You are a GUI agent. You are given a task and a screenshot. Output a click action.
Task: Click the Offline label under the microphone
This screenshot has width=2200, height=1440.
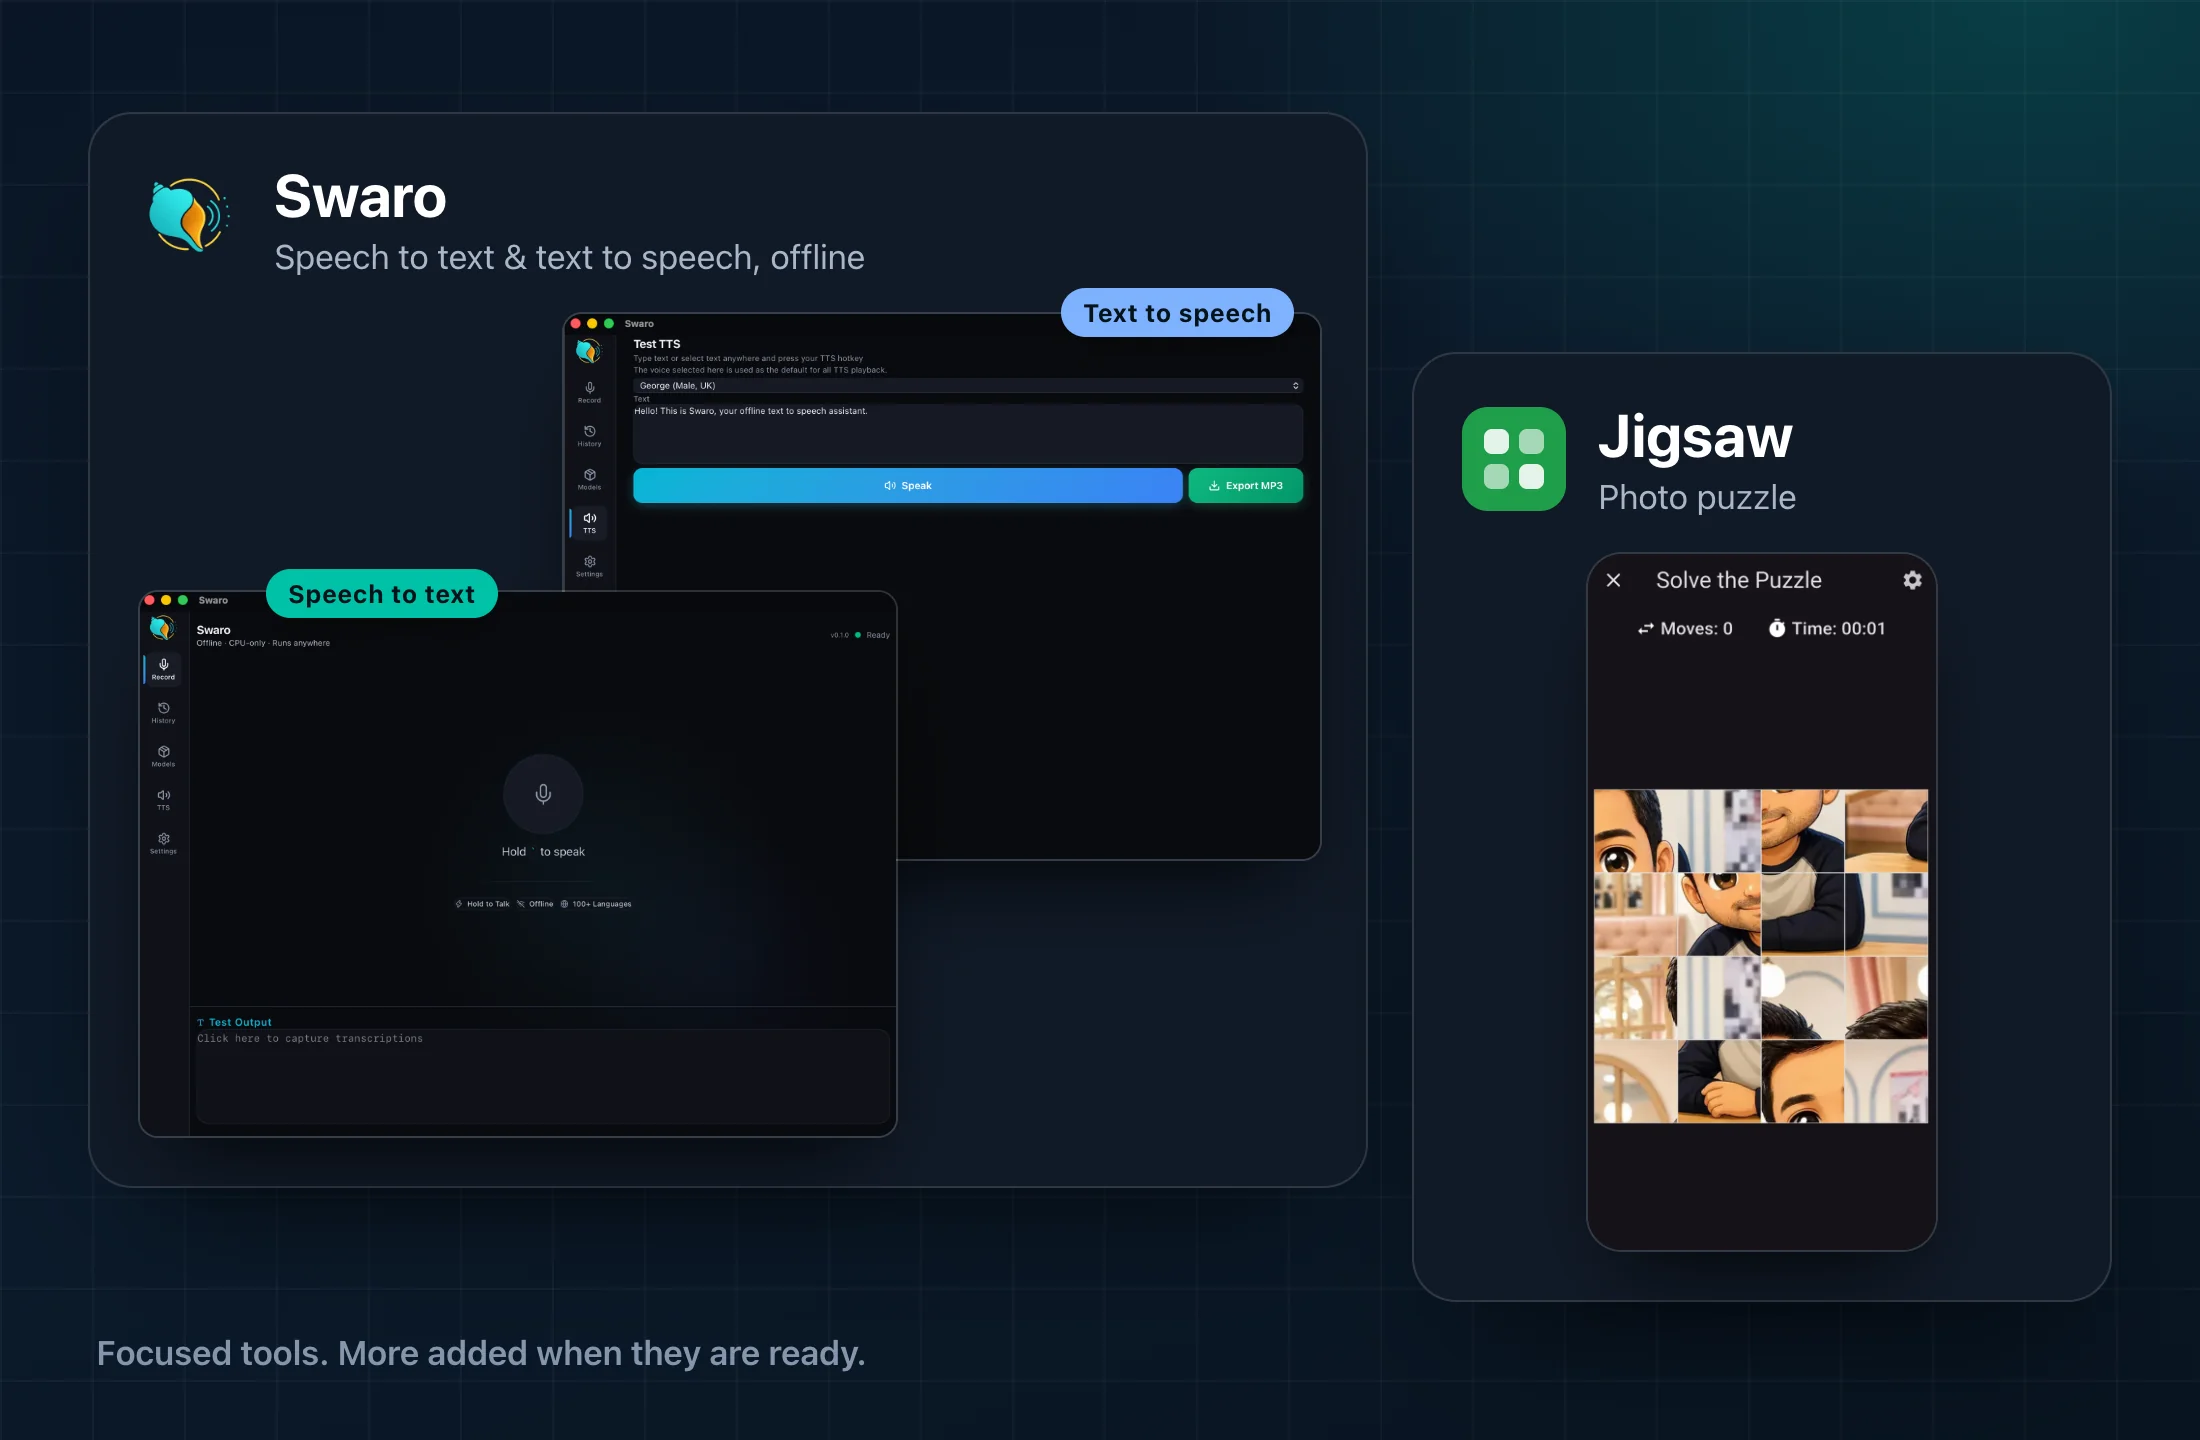pyautogui.click(x=535, y=904)
